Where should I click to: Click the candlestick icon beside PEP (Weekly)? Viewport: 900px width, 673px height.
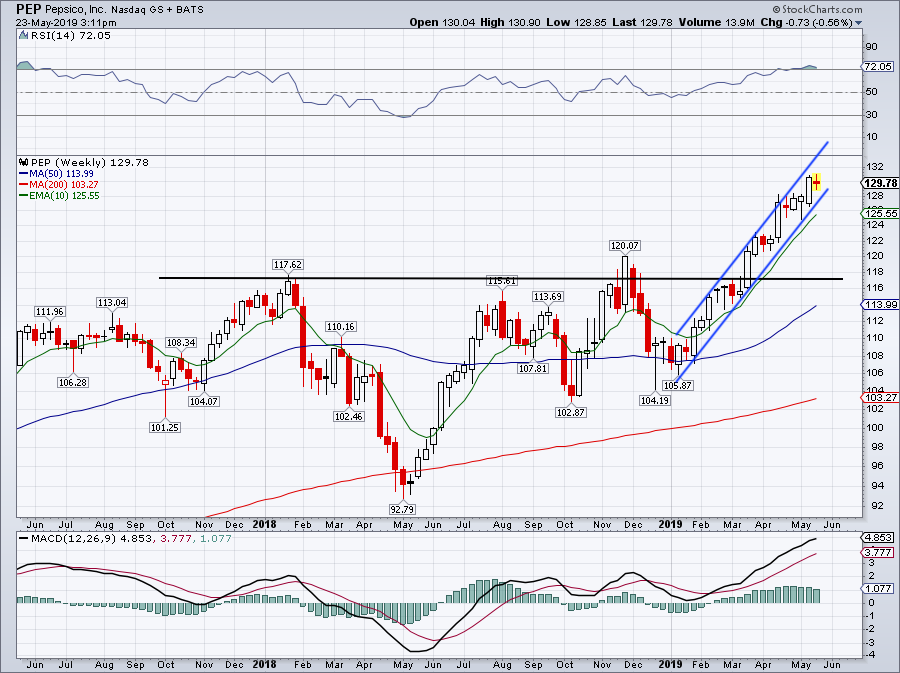(24, 162)
